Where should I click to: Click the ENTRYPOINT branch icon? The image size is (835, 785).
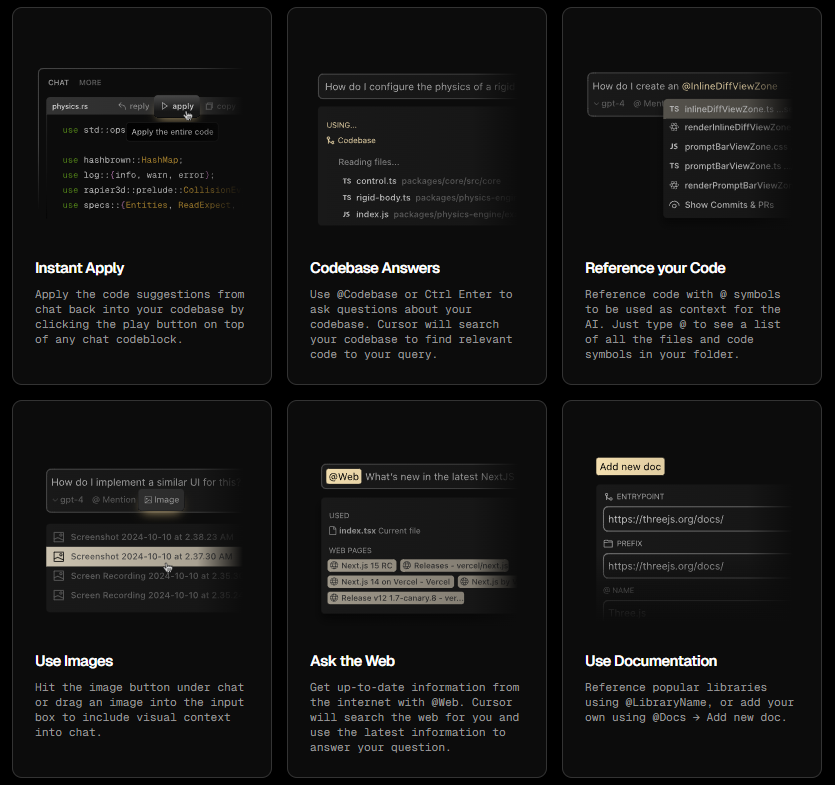pyautogui.click(x=608, y=496)
